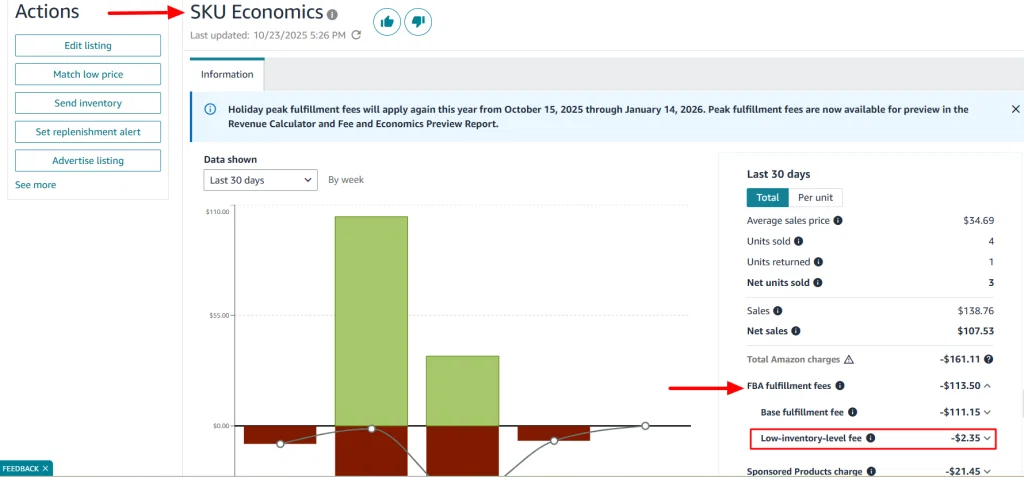Viewport: 1024px width, 477px height.
Task: Expand the Low-inventory-level fee row
Action: point(987,438)
